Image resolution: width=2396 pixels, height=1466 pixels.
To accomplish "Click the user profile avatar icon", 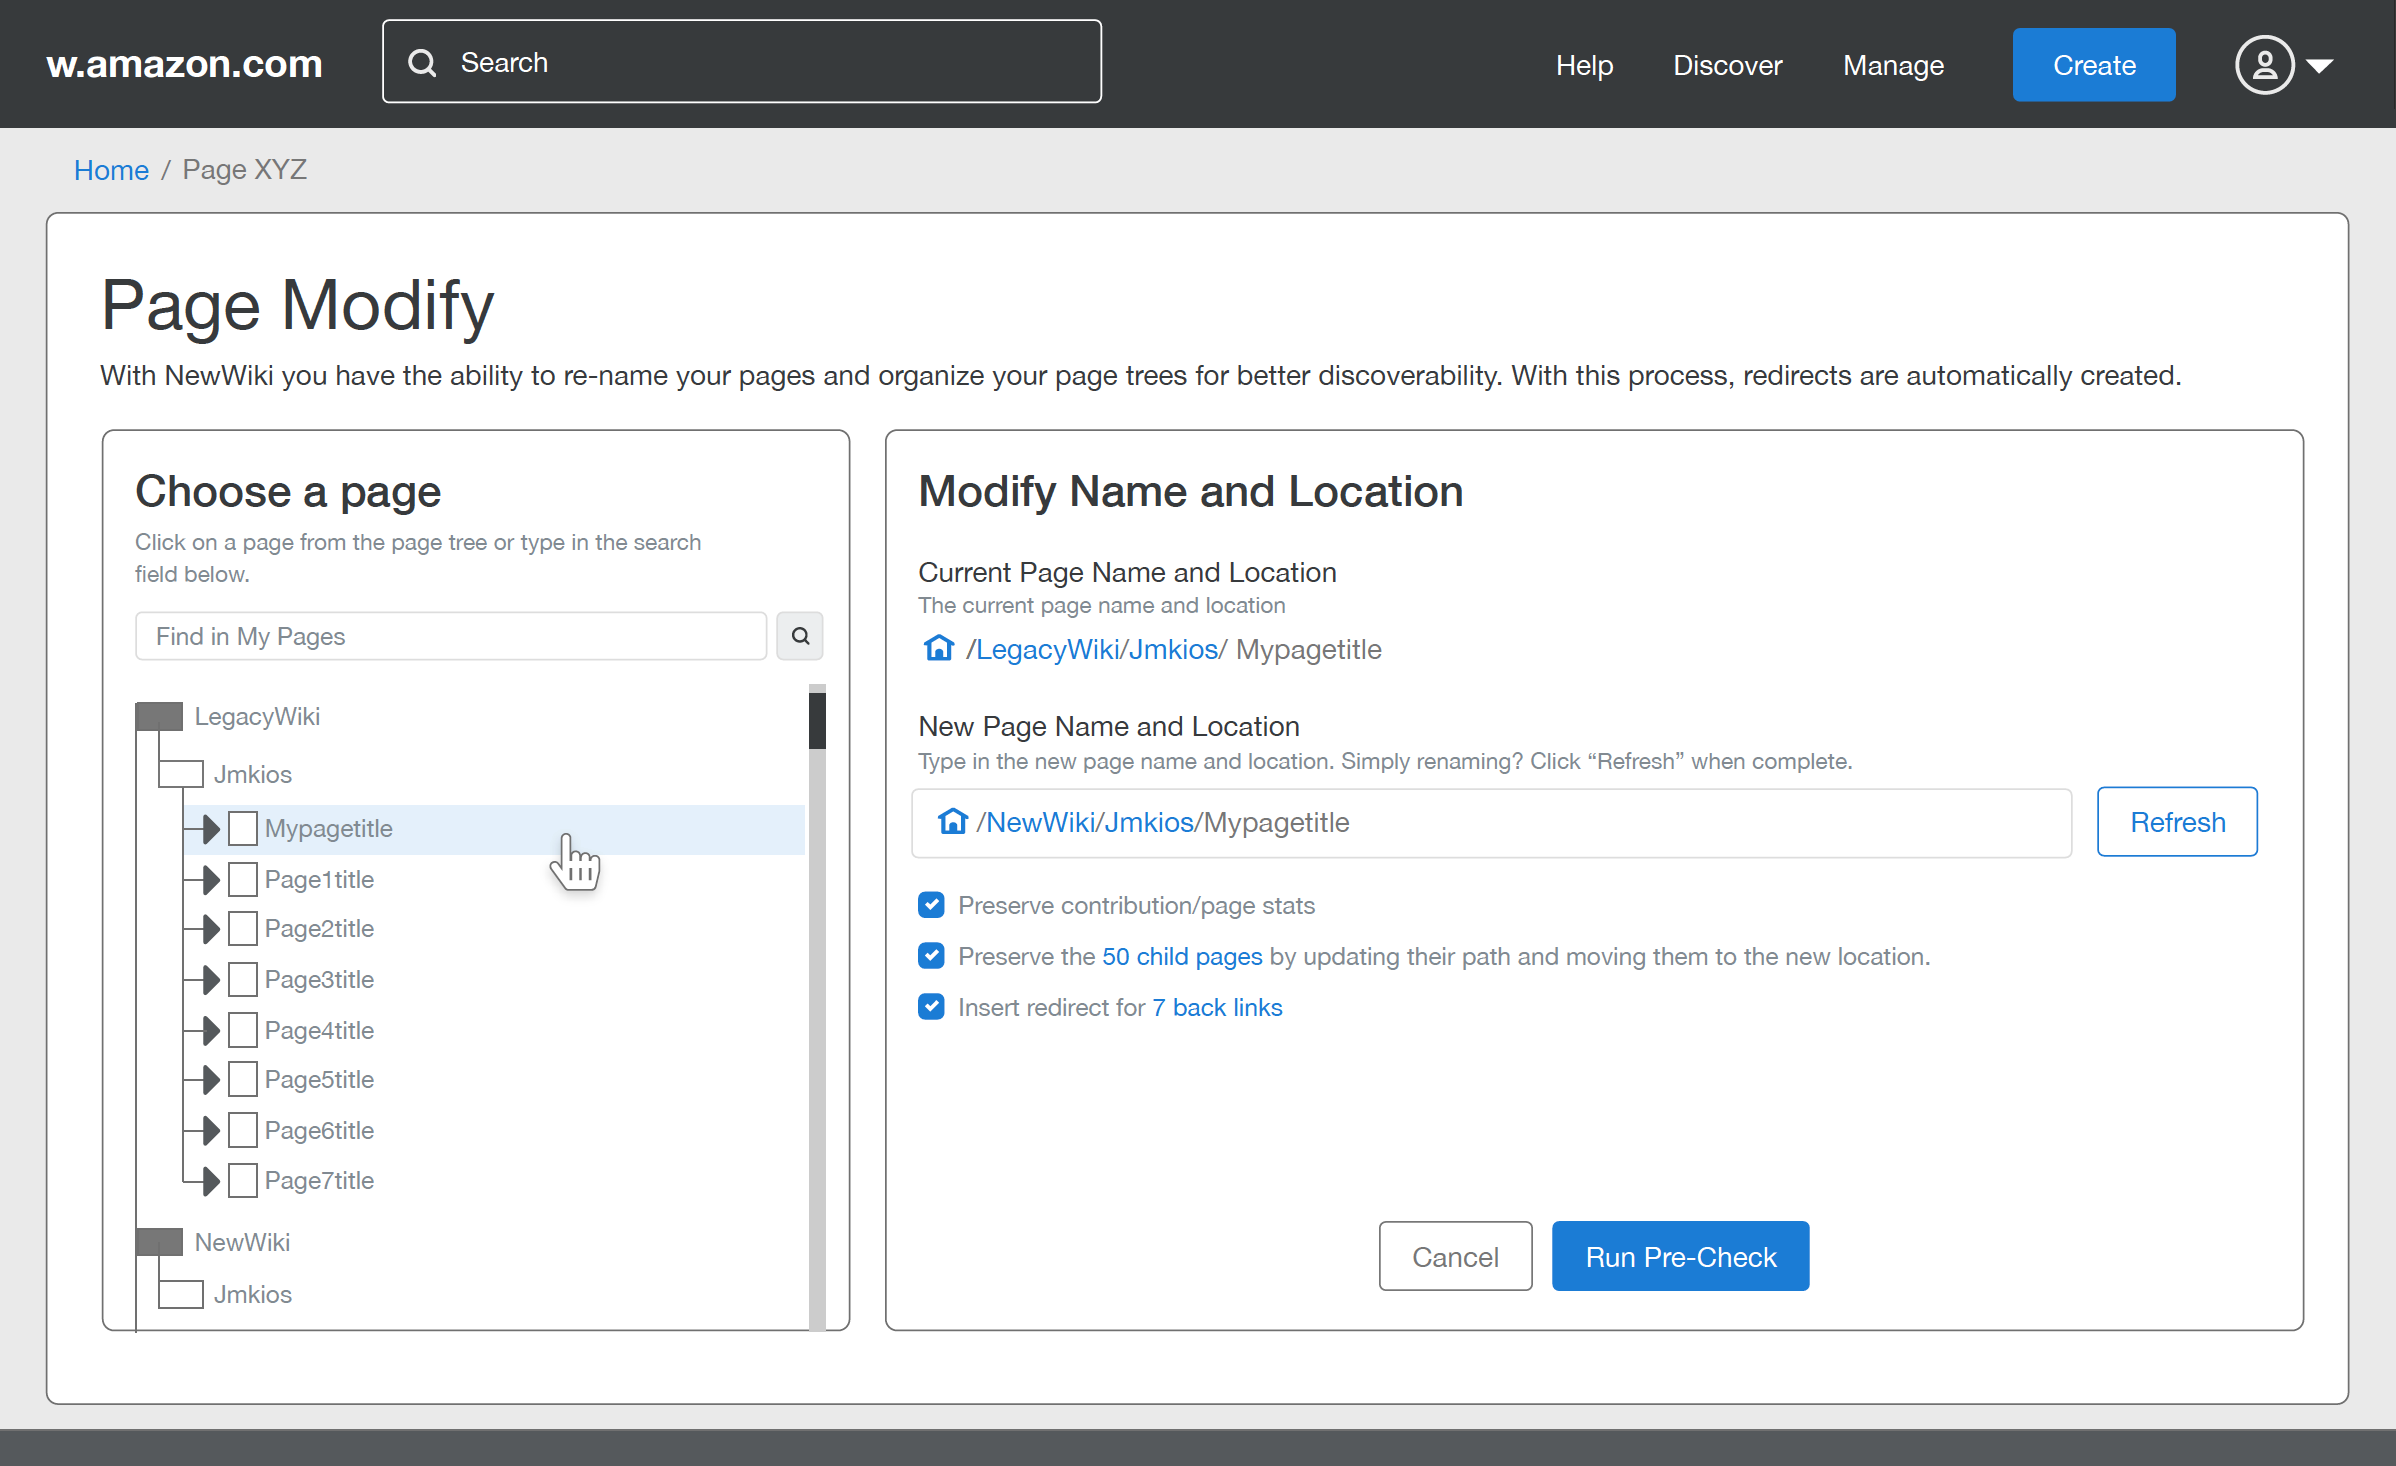I will 2264,65.
